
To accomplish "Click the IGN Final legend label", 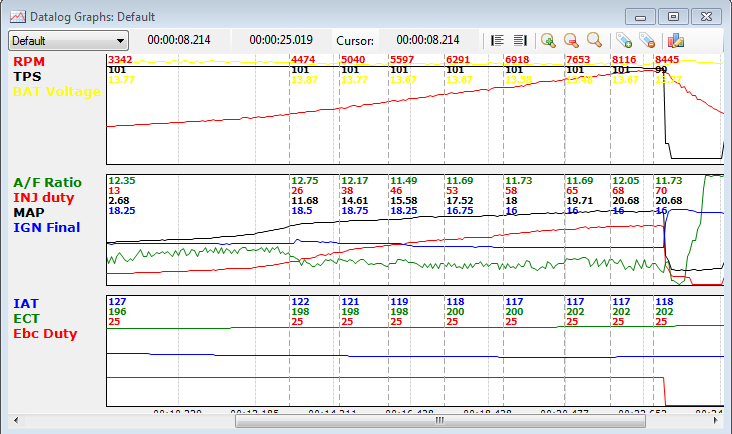I will [x=46, y=227].
